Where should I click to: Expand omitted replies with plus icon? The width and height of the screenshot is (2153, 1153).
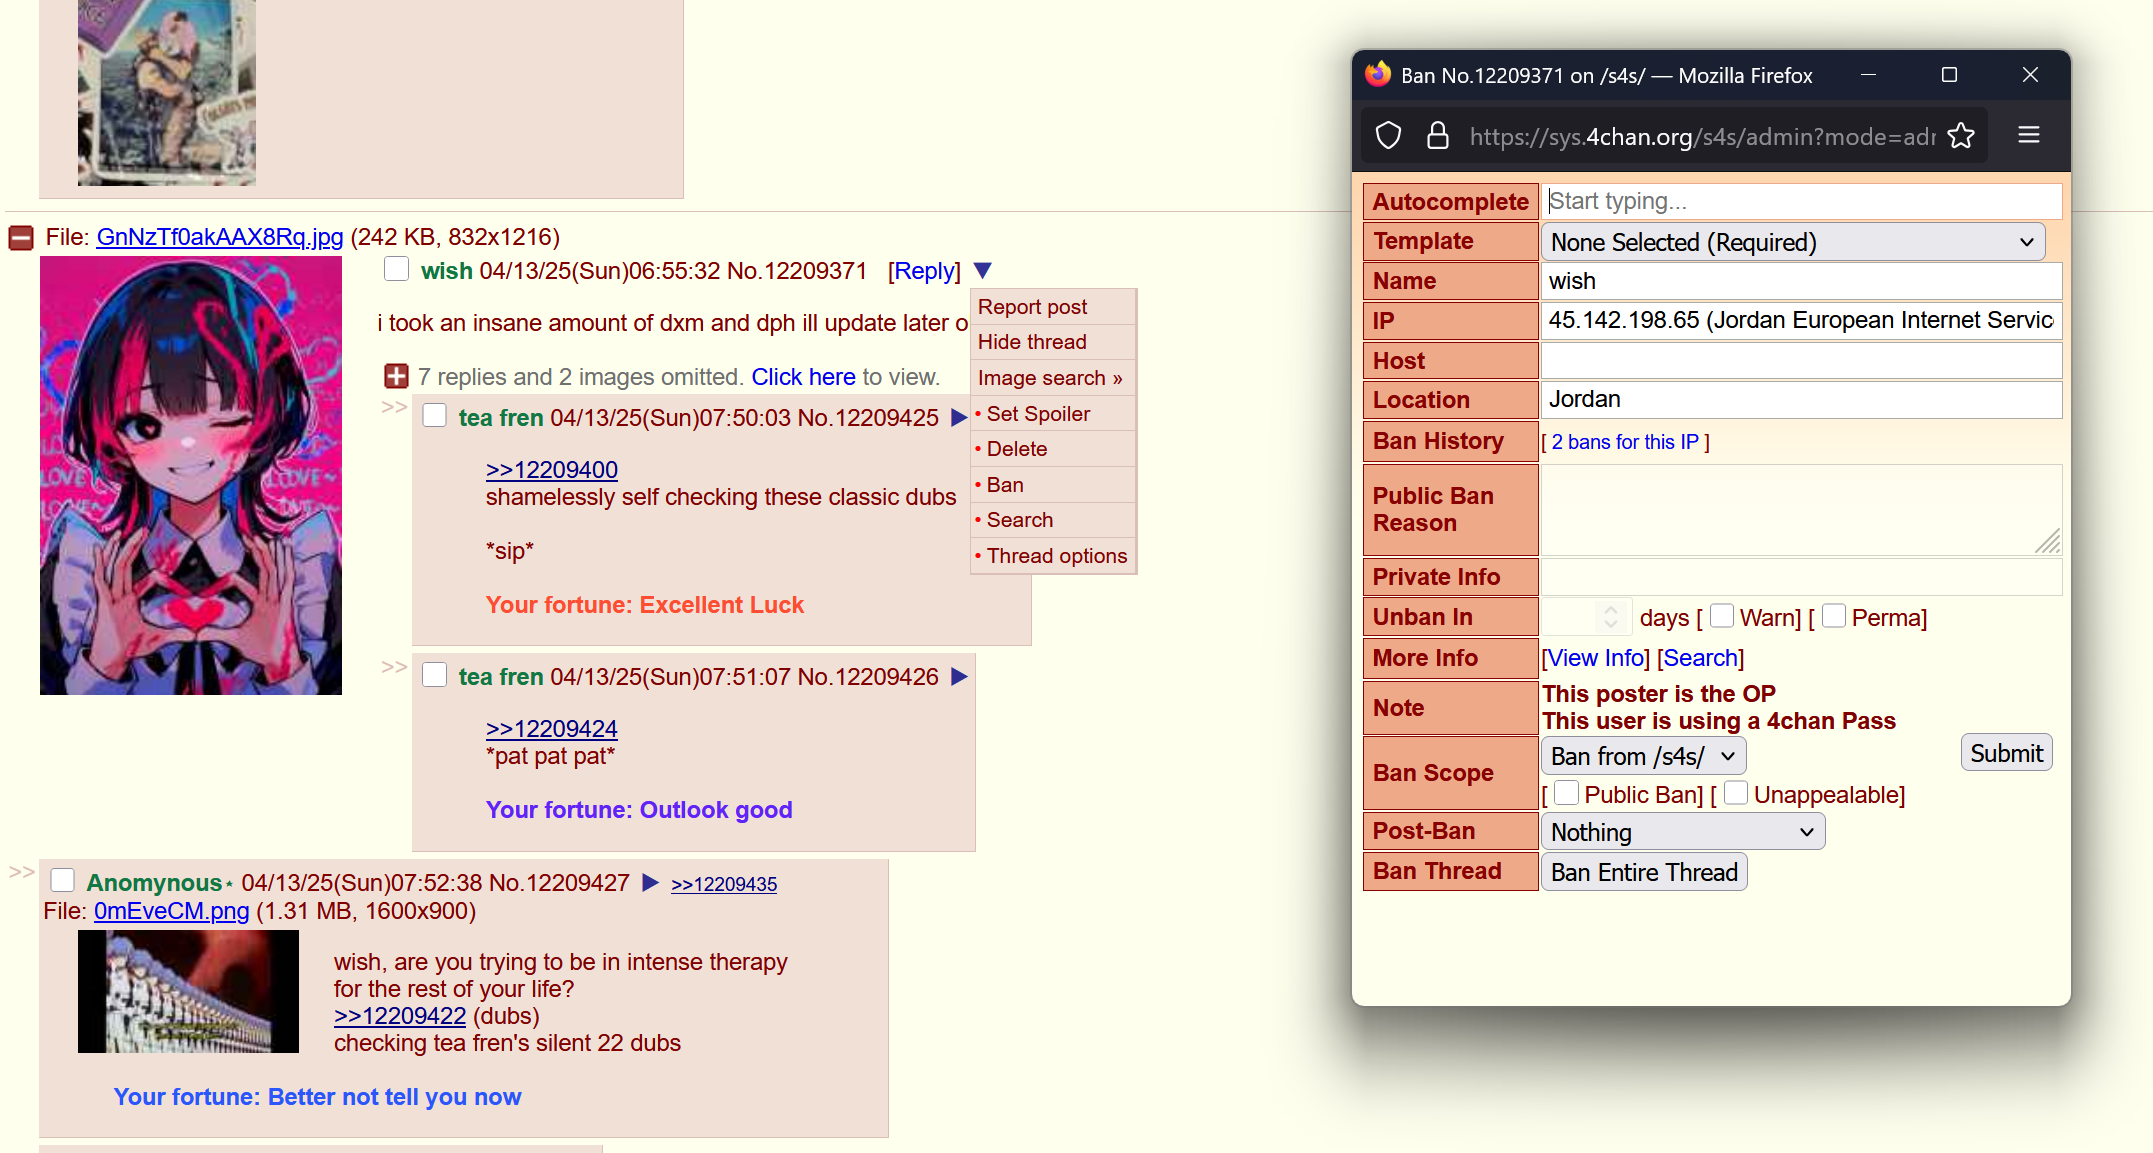pos(396,377)
